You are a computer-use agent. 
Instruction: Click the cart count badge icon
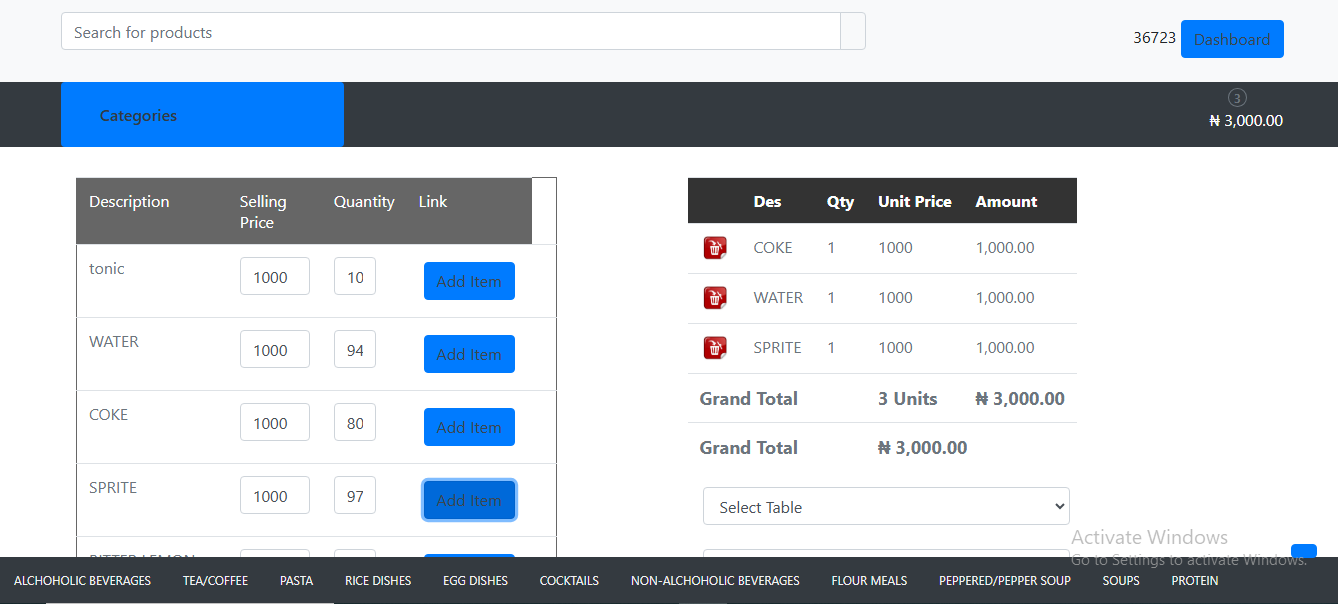(1237, 98)
